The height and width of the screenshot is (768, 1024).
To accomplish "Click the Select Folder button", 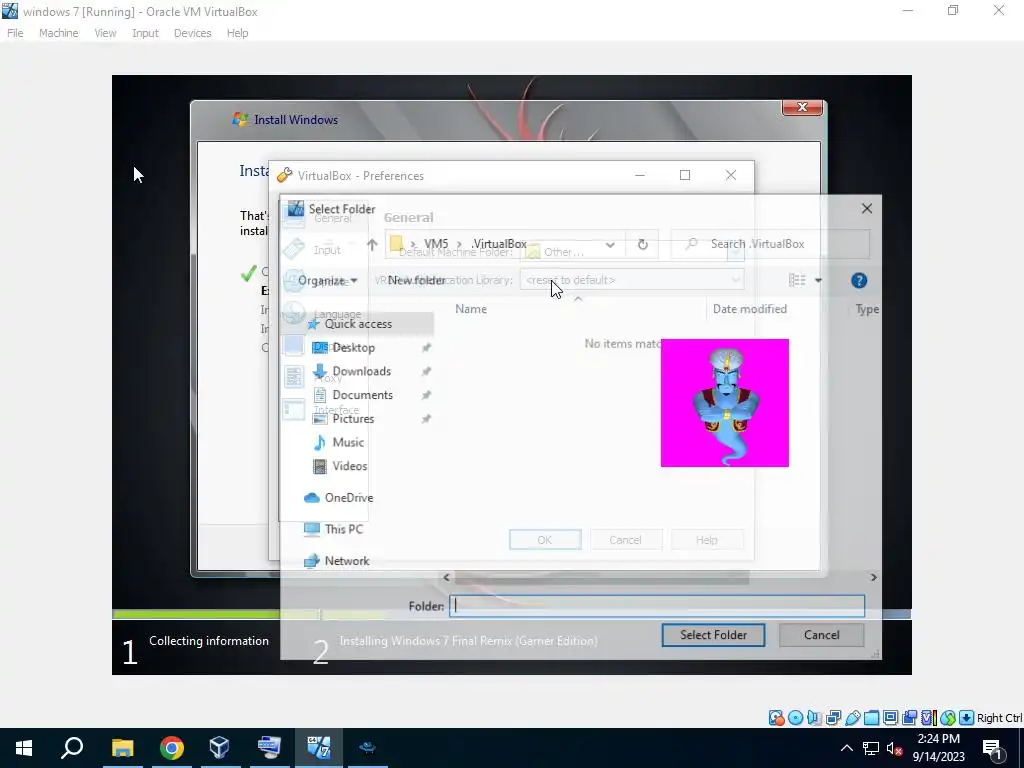I will coord(713,635).
